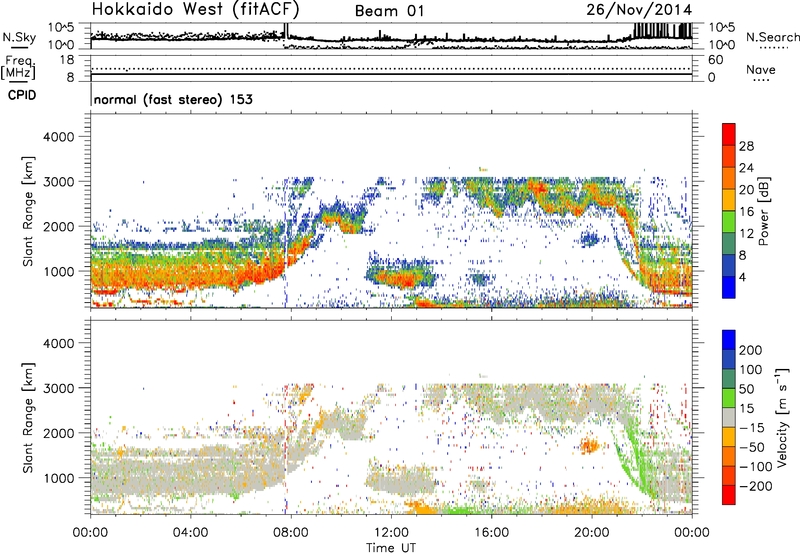Click the '16:00' time tick label
Screen dimensions: 800x554
[x=491, y=532]
